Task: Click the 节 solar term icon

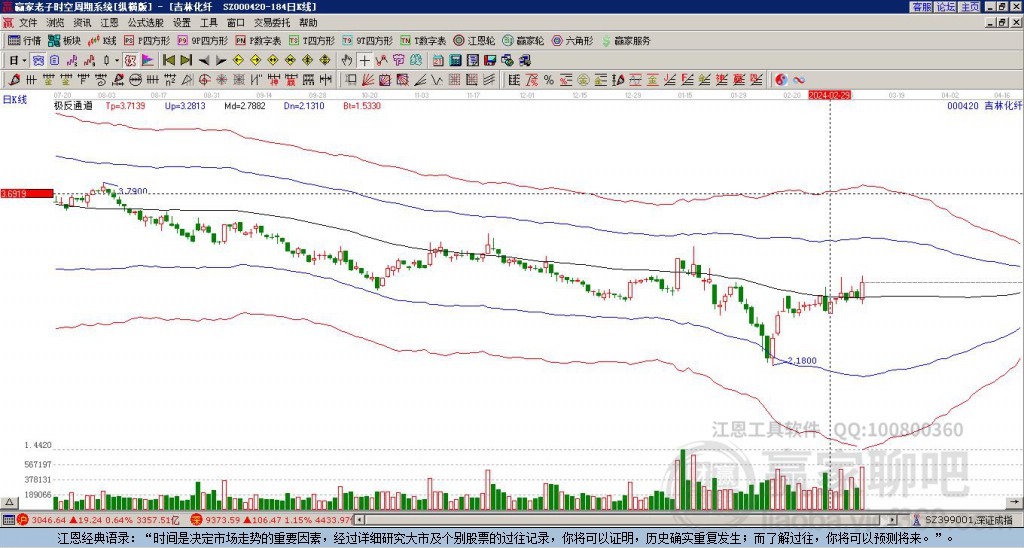Action: point(398,61)
